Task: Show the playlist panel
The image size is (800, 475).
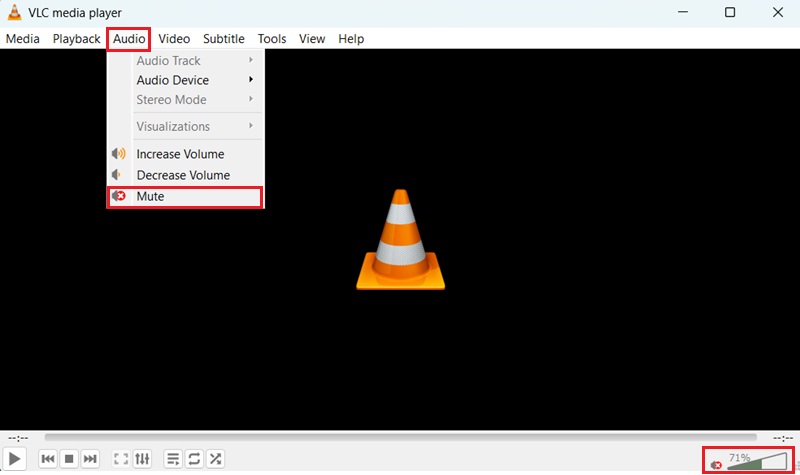Action: coord(173,459)
